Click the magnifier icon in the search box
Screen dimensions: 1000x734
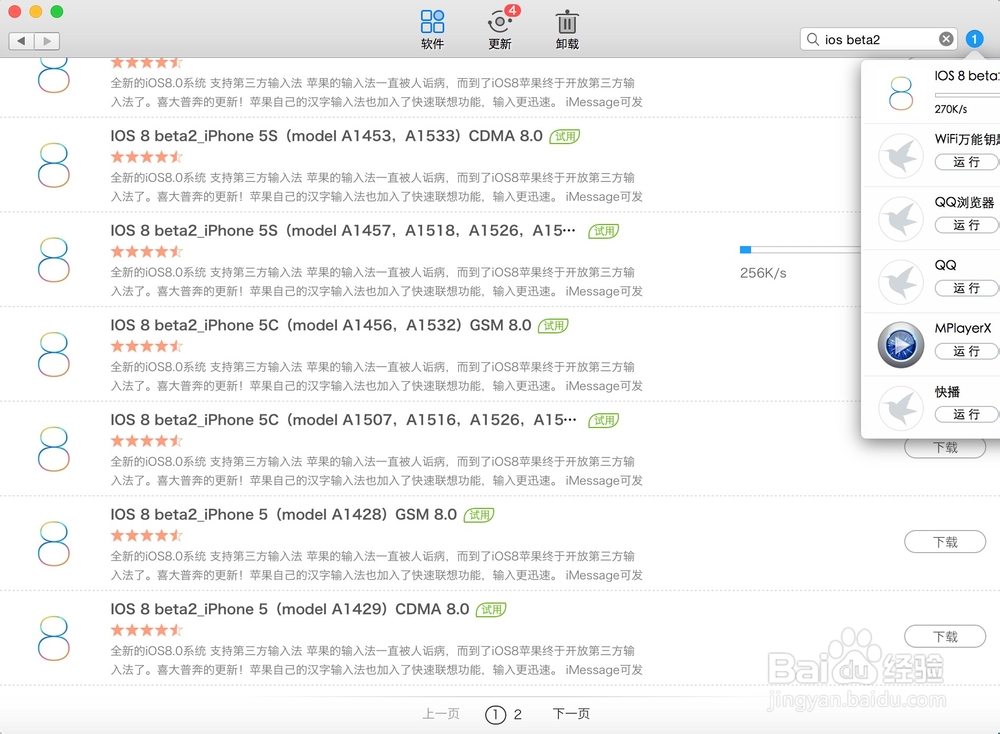812,39
